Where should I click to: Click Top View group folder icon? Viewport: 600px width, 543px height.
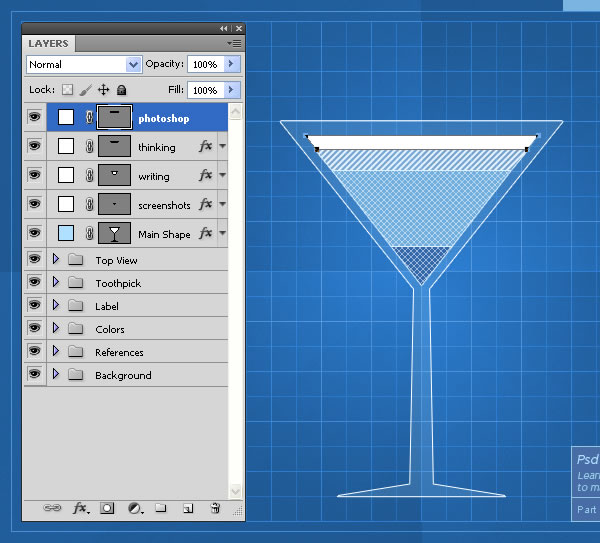point(76,260)
